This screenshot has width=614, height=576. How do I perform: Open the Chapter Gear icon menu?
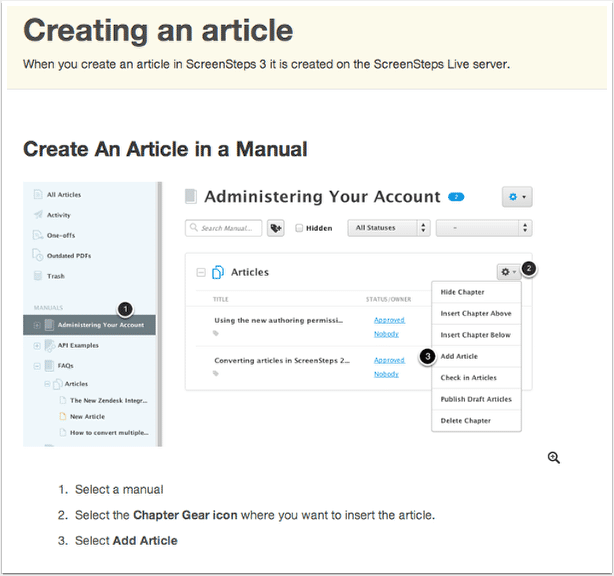click(x=508, y=271)
